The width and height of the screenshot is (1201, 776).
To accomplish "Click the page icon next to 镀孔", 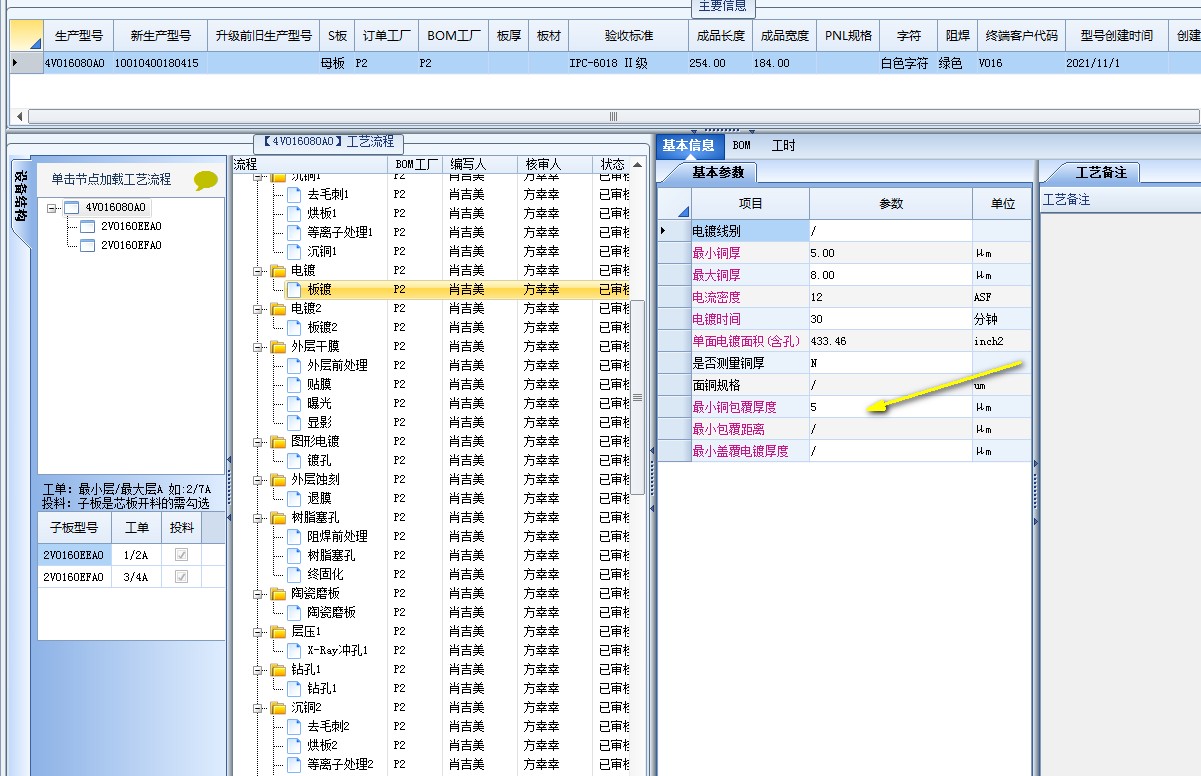I will [x=294, y=461].
